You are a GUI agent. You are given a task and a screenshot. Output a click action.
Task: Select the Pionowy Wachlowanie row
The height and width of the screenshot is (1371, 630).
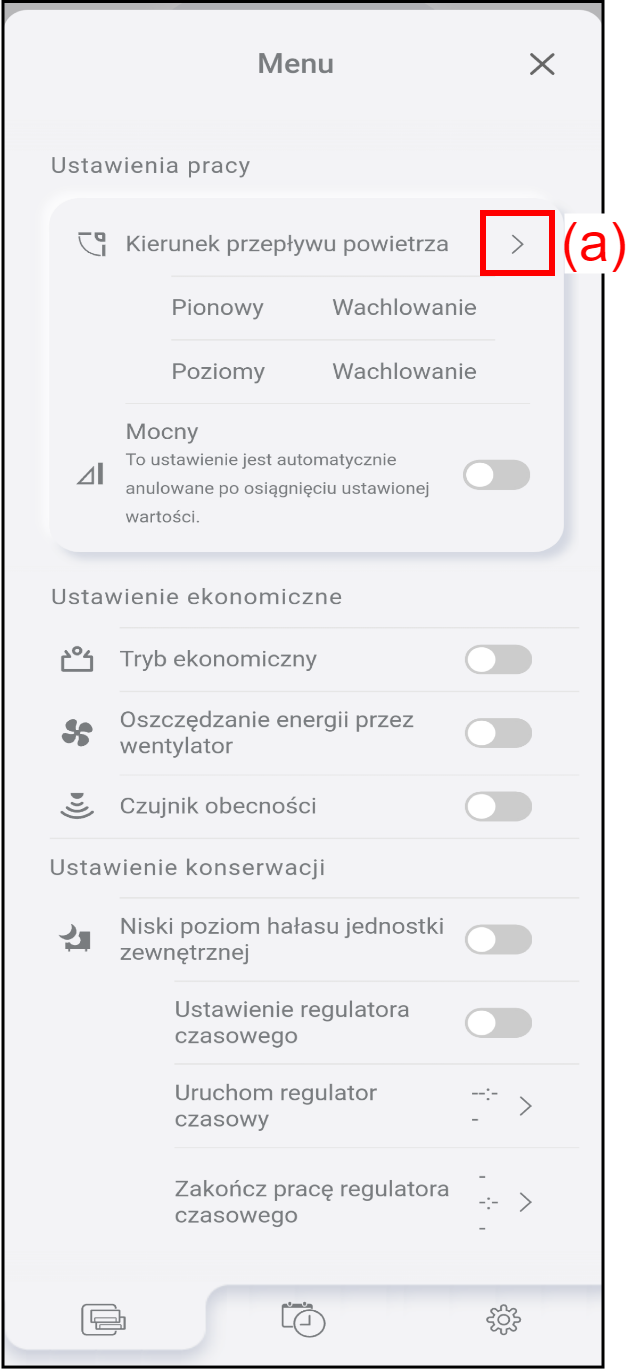[332, 308]
